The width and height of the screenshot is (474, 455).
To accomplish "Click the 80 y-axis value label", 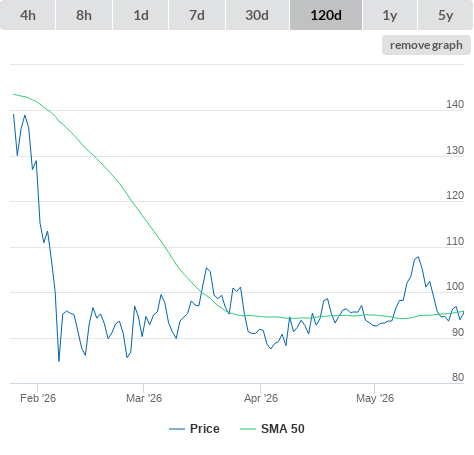I will point(458,377).
